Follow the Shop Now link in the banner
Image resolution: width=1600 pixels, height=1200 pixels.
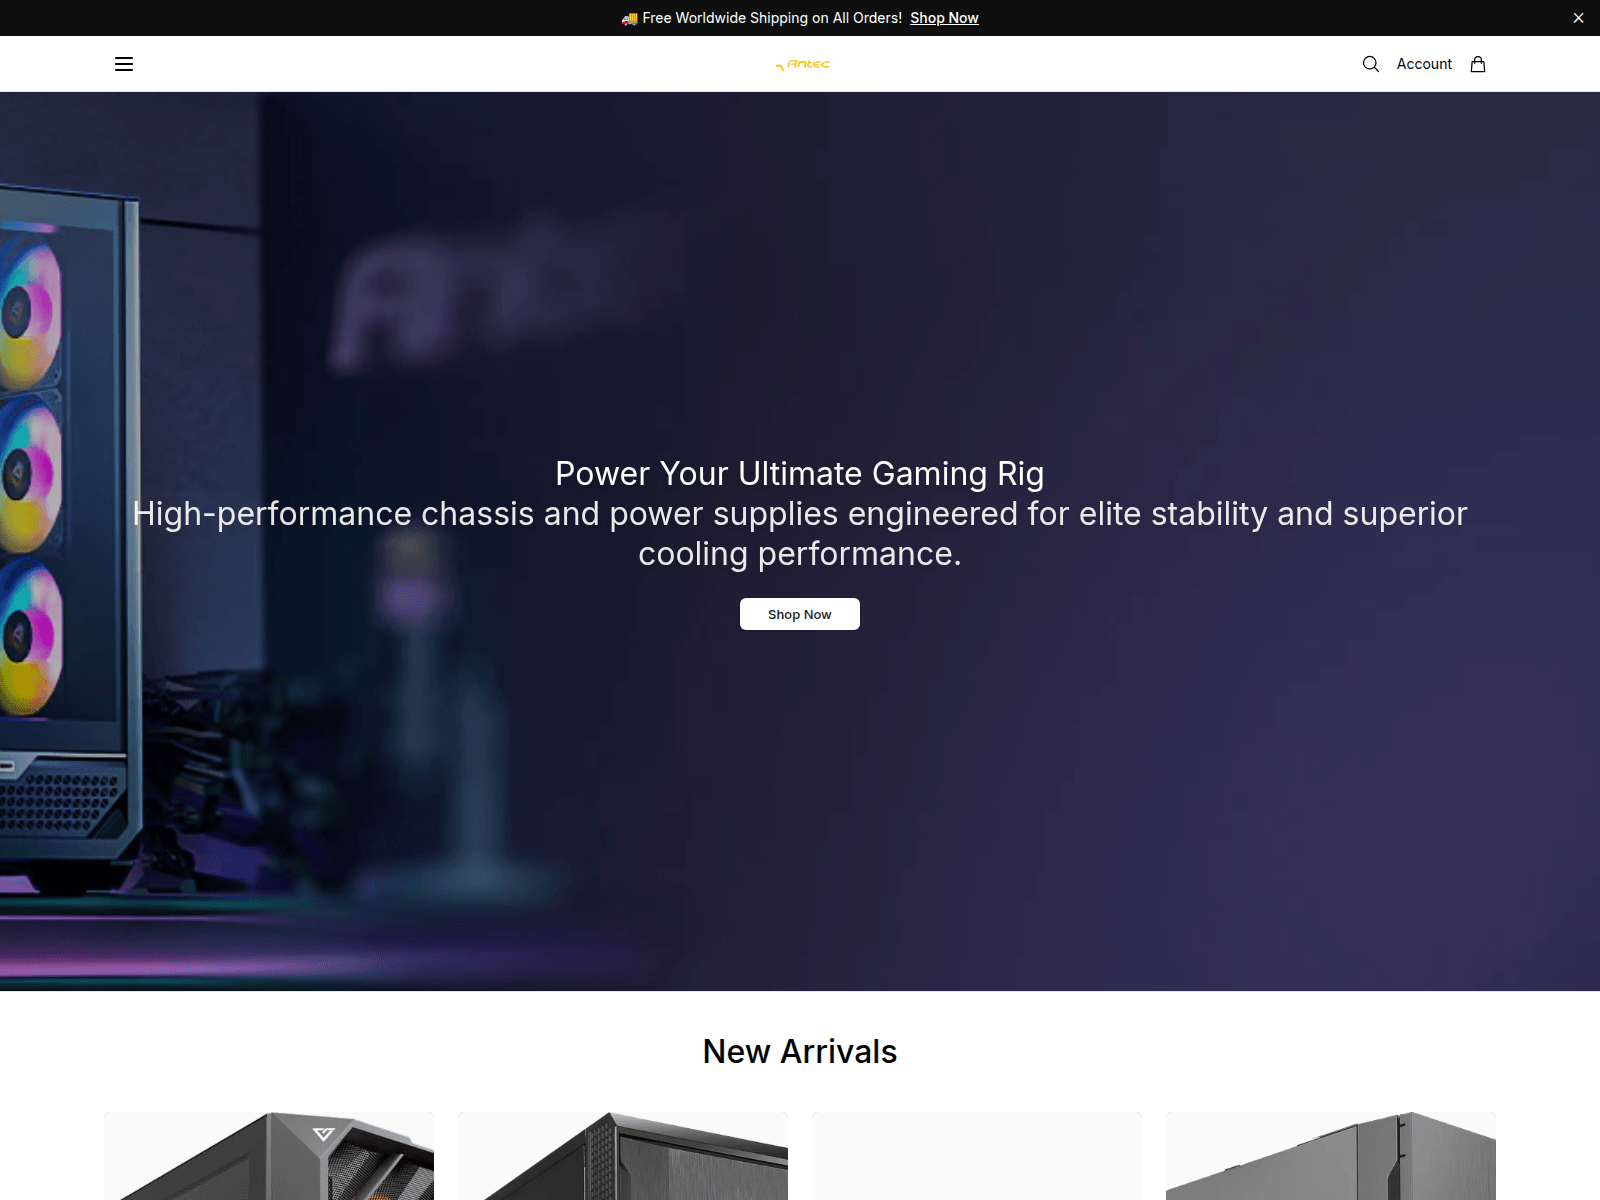click(944, 18)
